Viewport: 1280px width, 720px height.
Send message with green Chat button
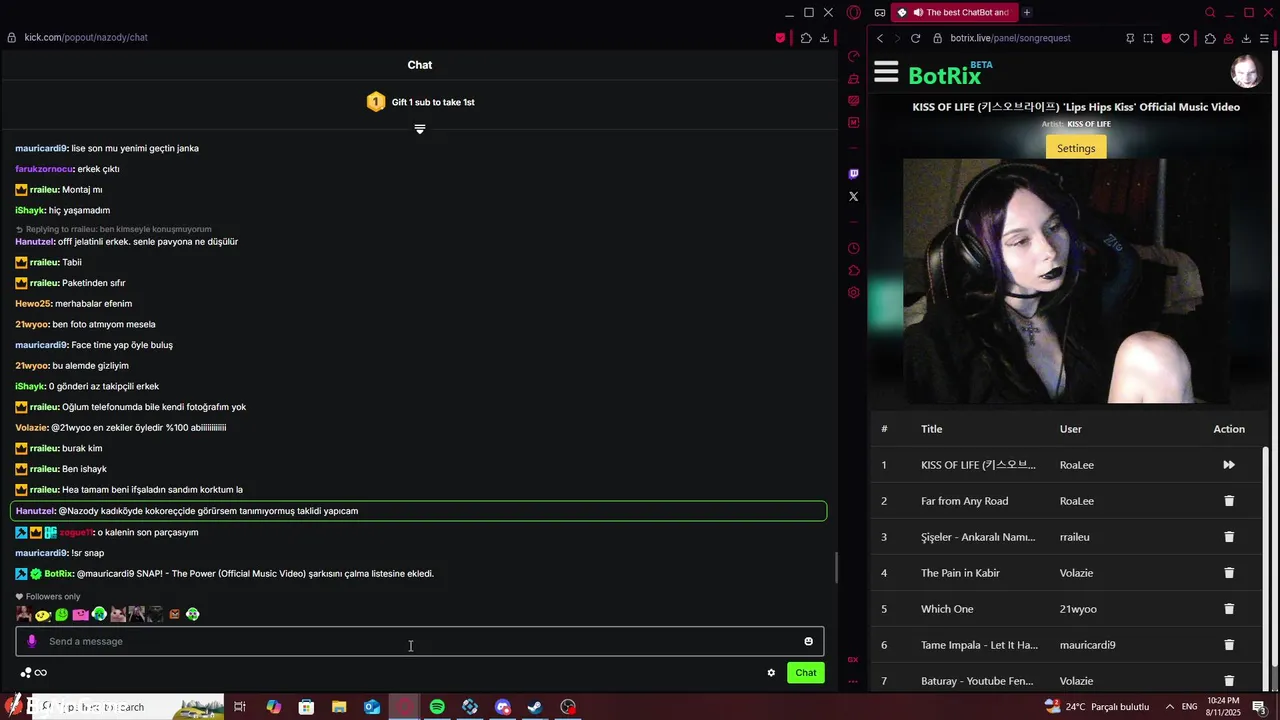(x=806, y=673)
